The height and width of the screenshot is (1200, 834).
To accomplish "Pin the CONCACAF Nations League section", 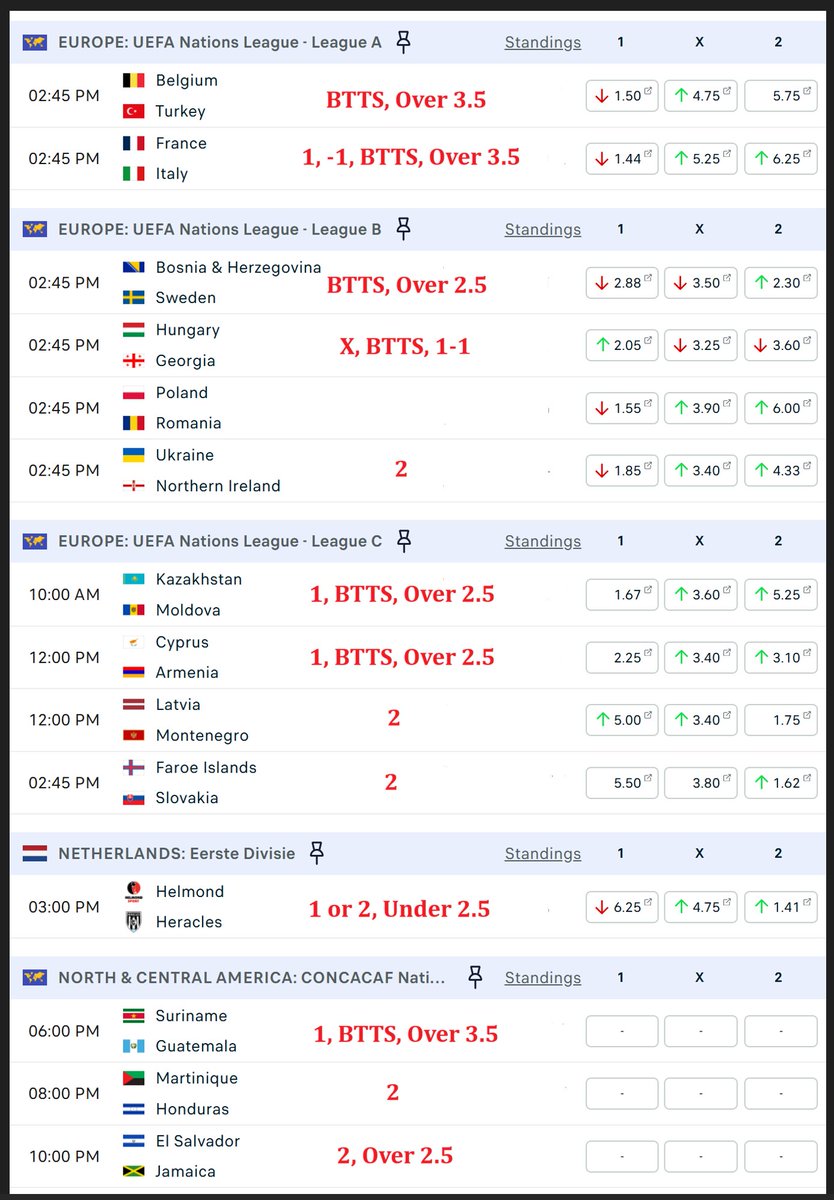I will (x=475, y=977).
